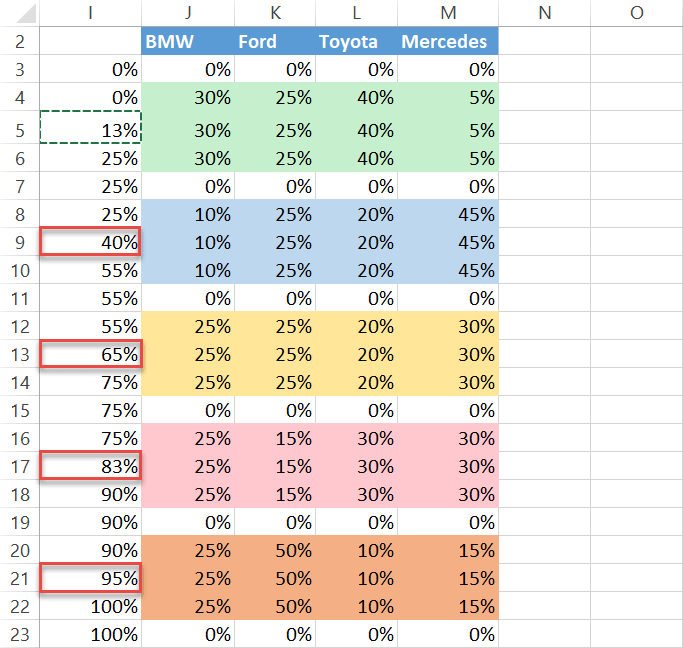The image size is (683, 648).
Task: Select cell L17 with 30%
Action: pos(356,466)
